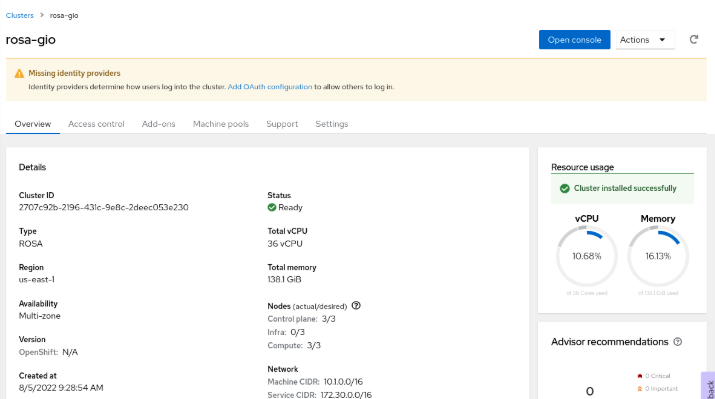Viewport: 715px width, 399px height.
Task: Click the ROSA type value
Action: (31, 244)
